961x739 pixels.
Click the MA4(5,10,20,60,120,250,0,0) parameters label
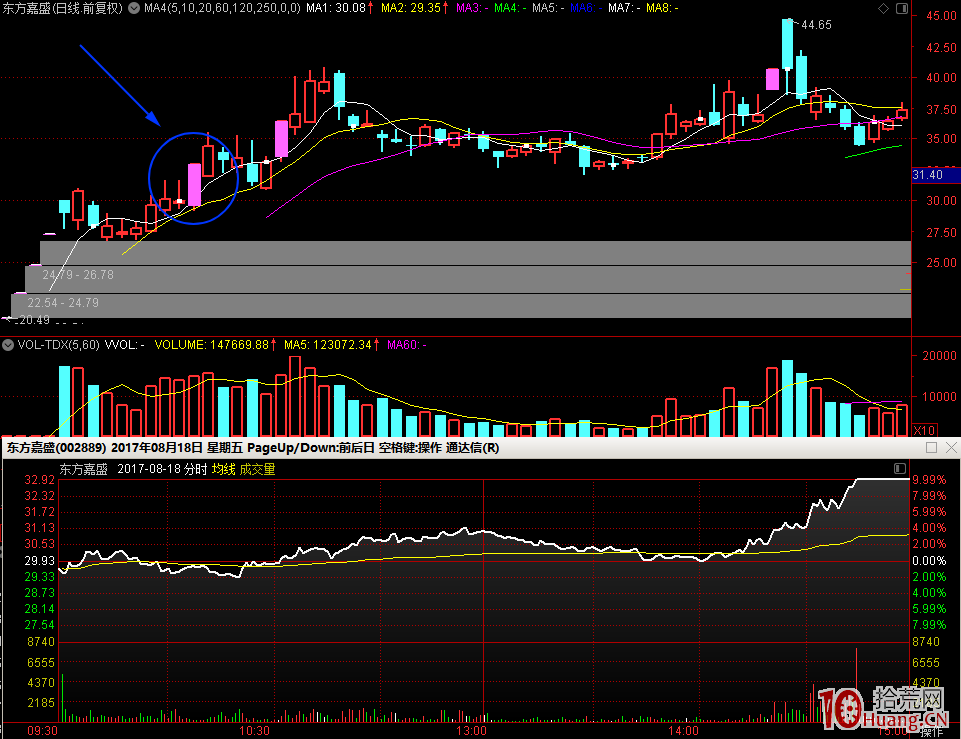tap(221, 8)
